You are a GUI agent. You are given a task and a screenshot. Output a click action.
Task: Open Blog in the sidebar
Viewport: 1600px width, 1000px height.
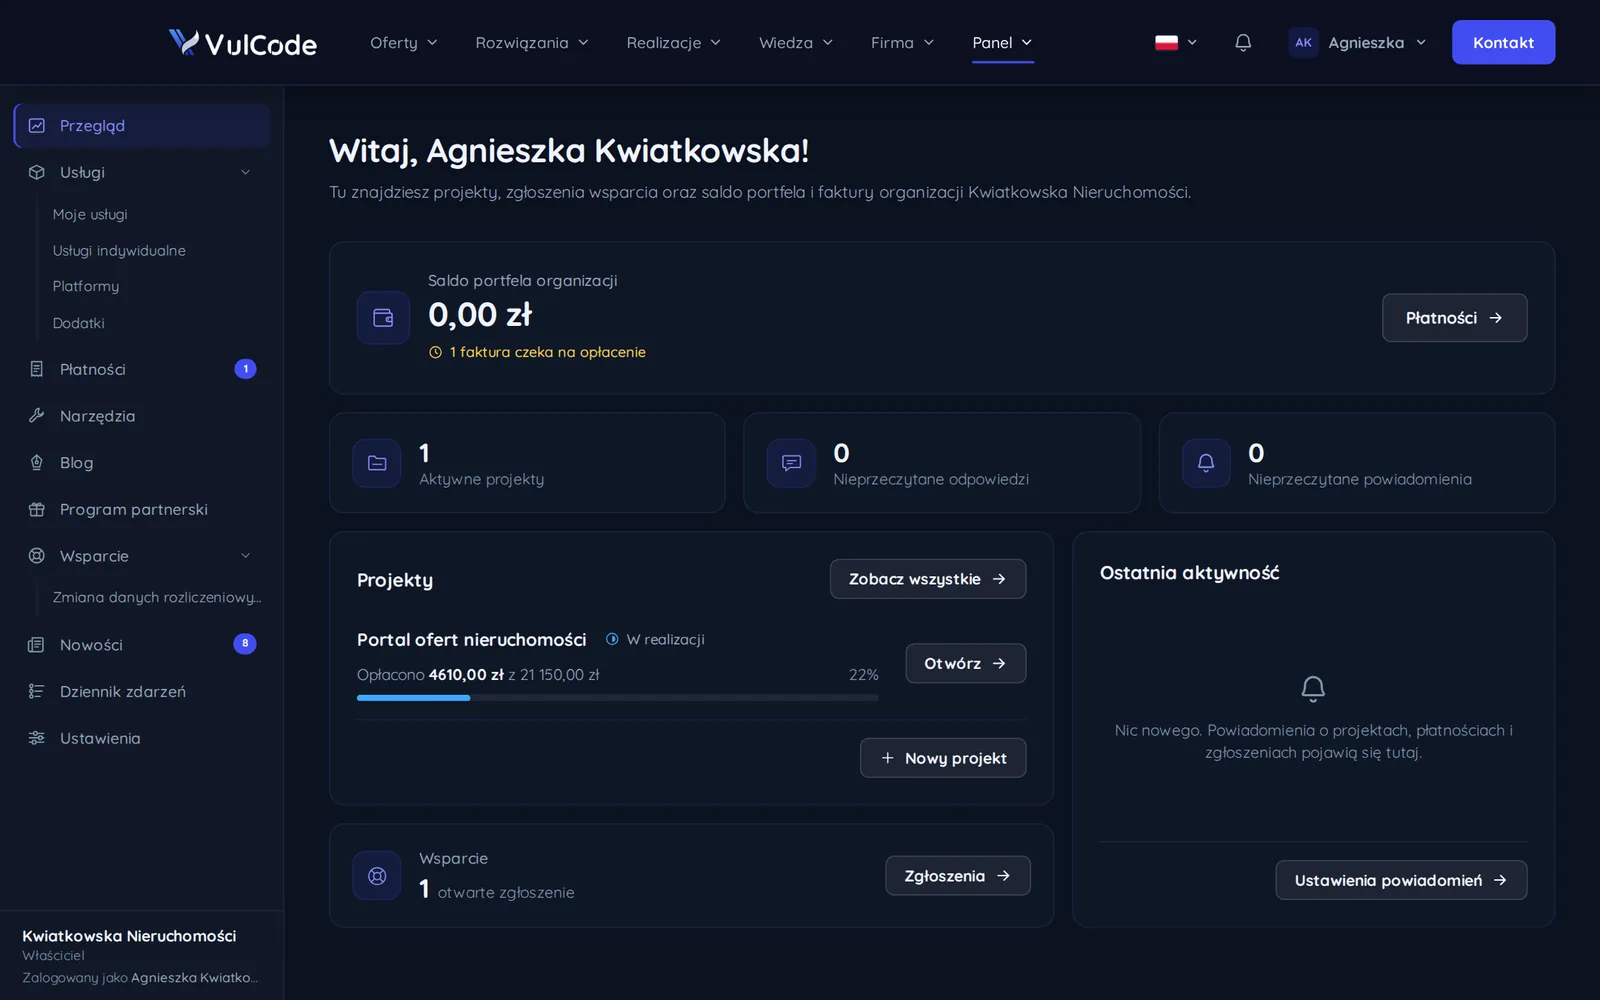click(142, 463)
